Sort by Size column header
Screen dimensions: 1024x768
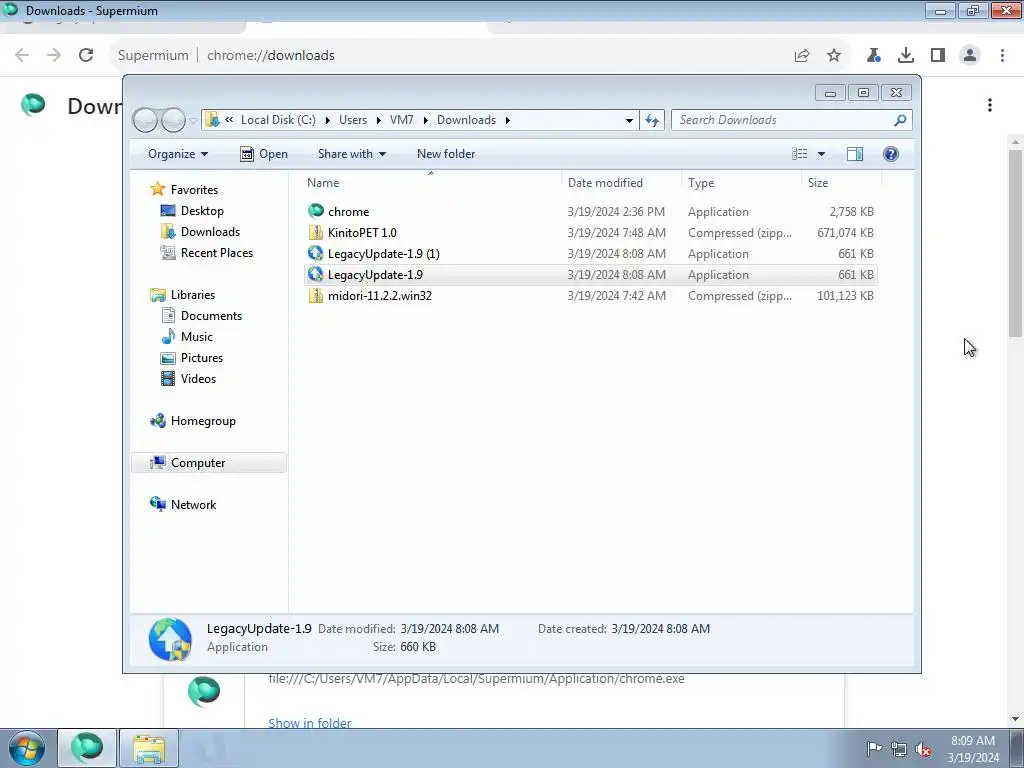pyautogui.click(x=841, y=183)
